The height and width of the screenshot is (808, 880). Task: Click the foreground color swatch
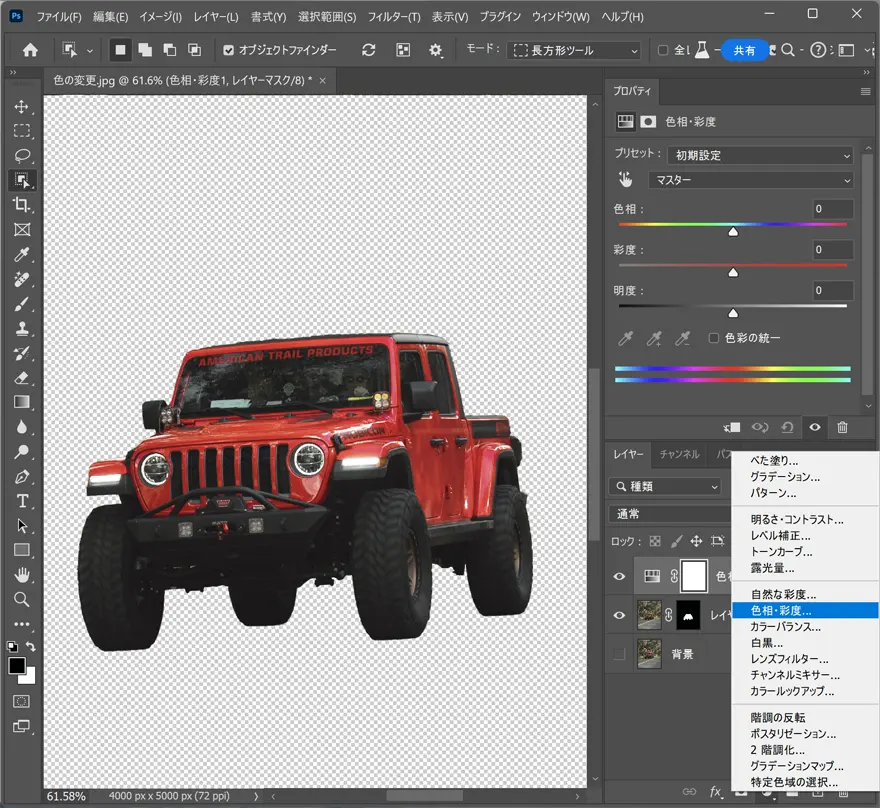pos(16,665)
